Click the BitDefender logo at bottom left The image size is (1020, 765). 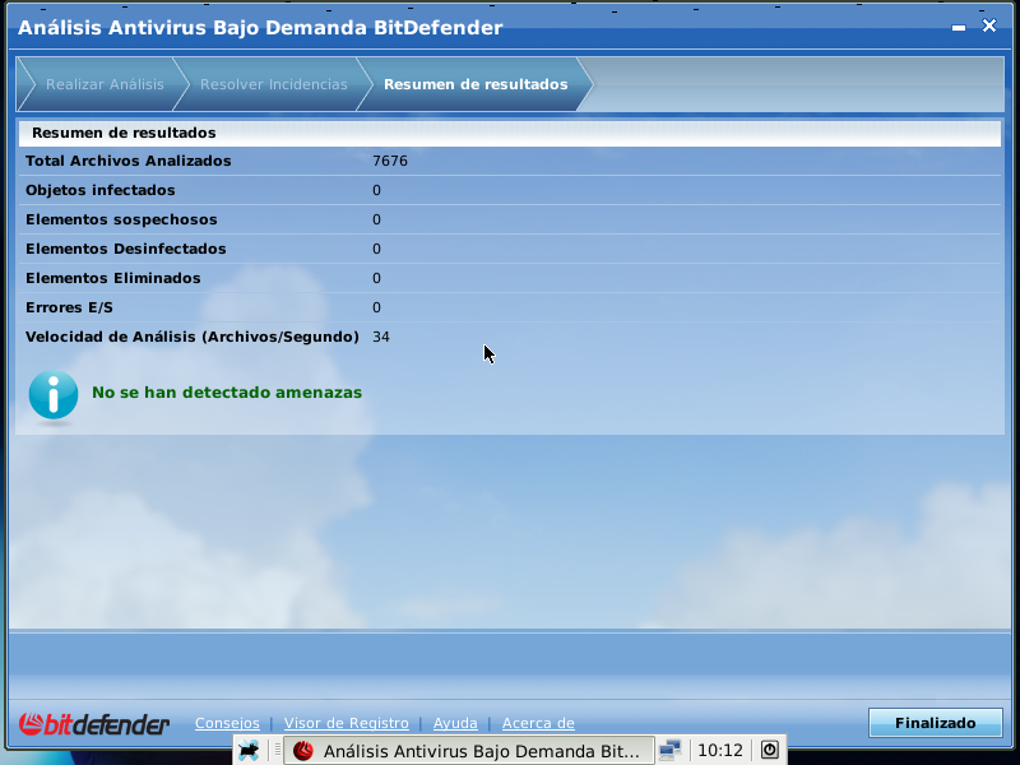pyautogui.click(x=94, y=723)
